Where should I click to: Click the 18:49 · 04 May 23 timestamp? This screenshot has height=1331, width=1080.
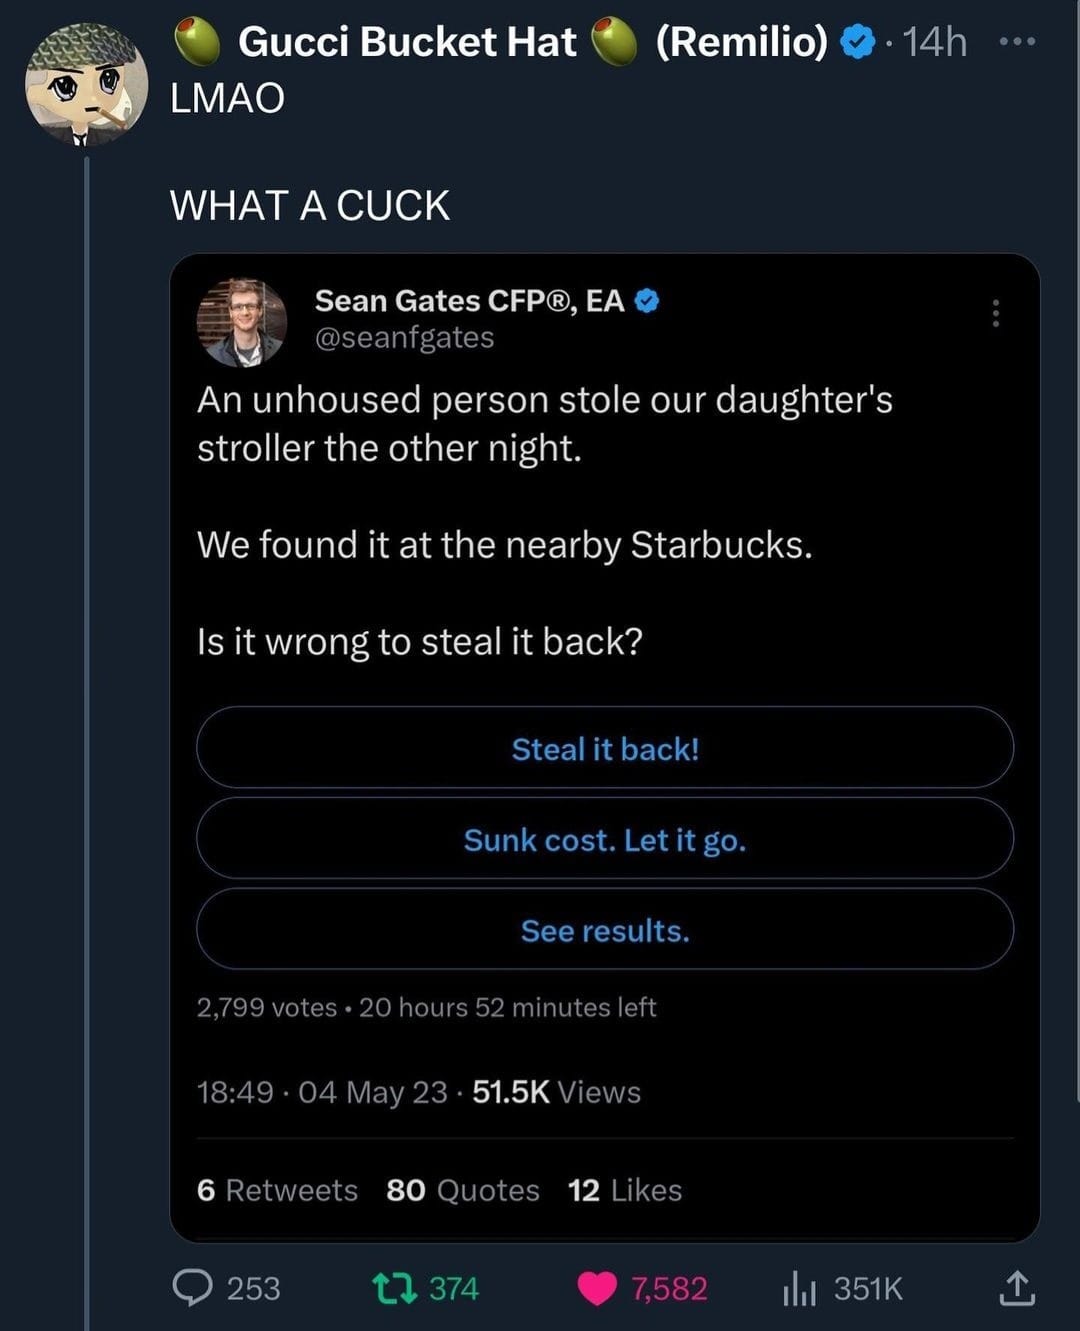[322, 1092]
